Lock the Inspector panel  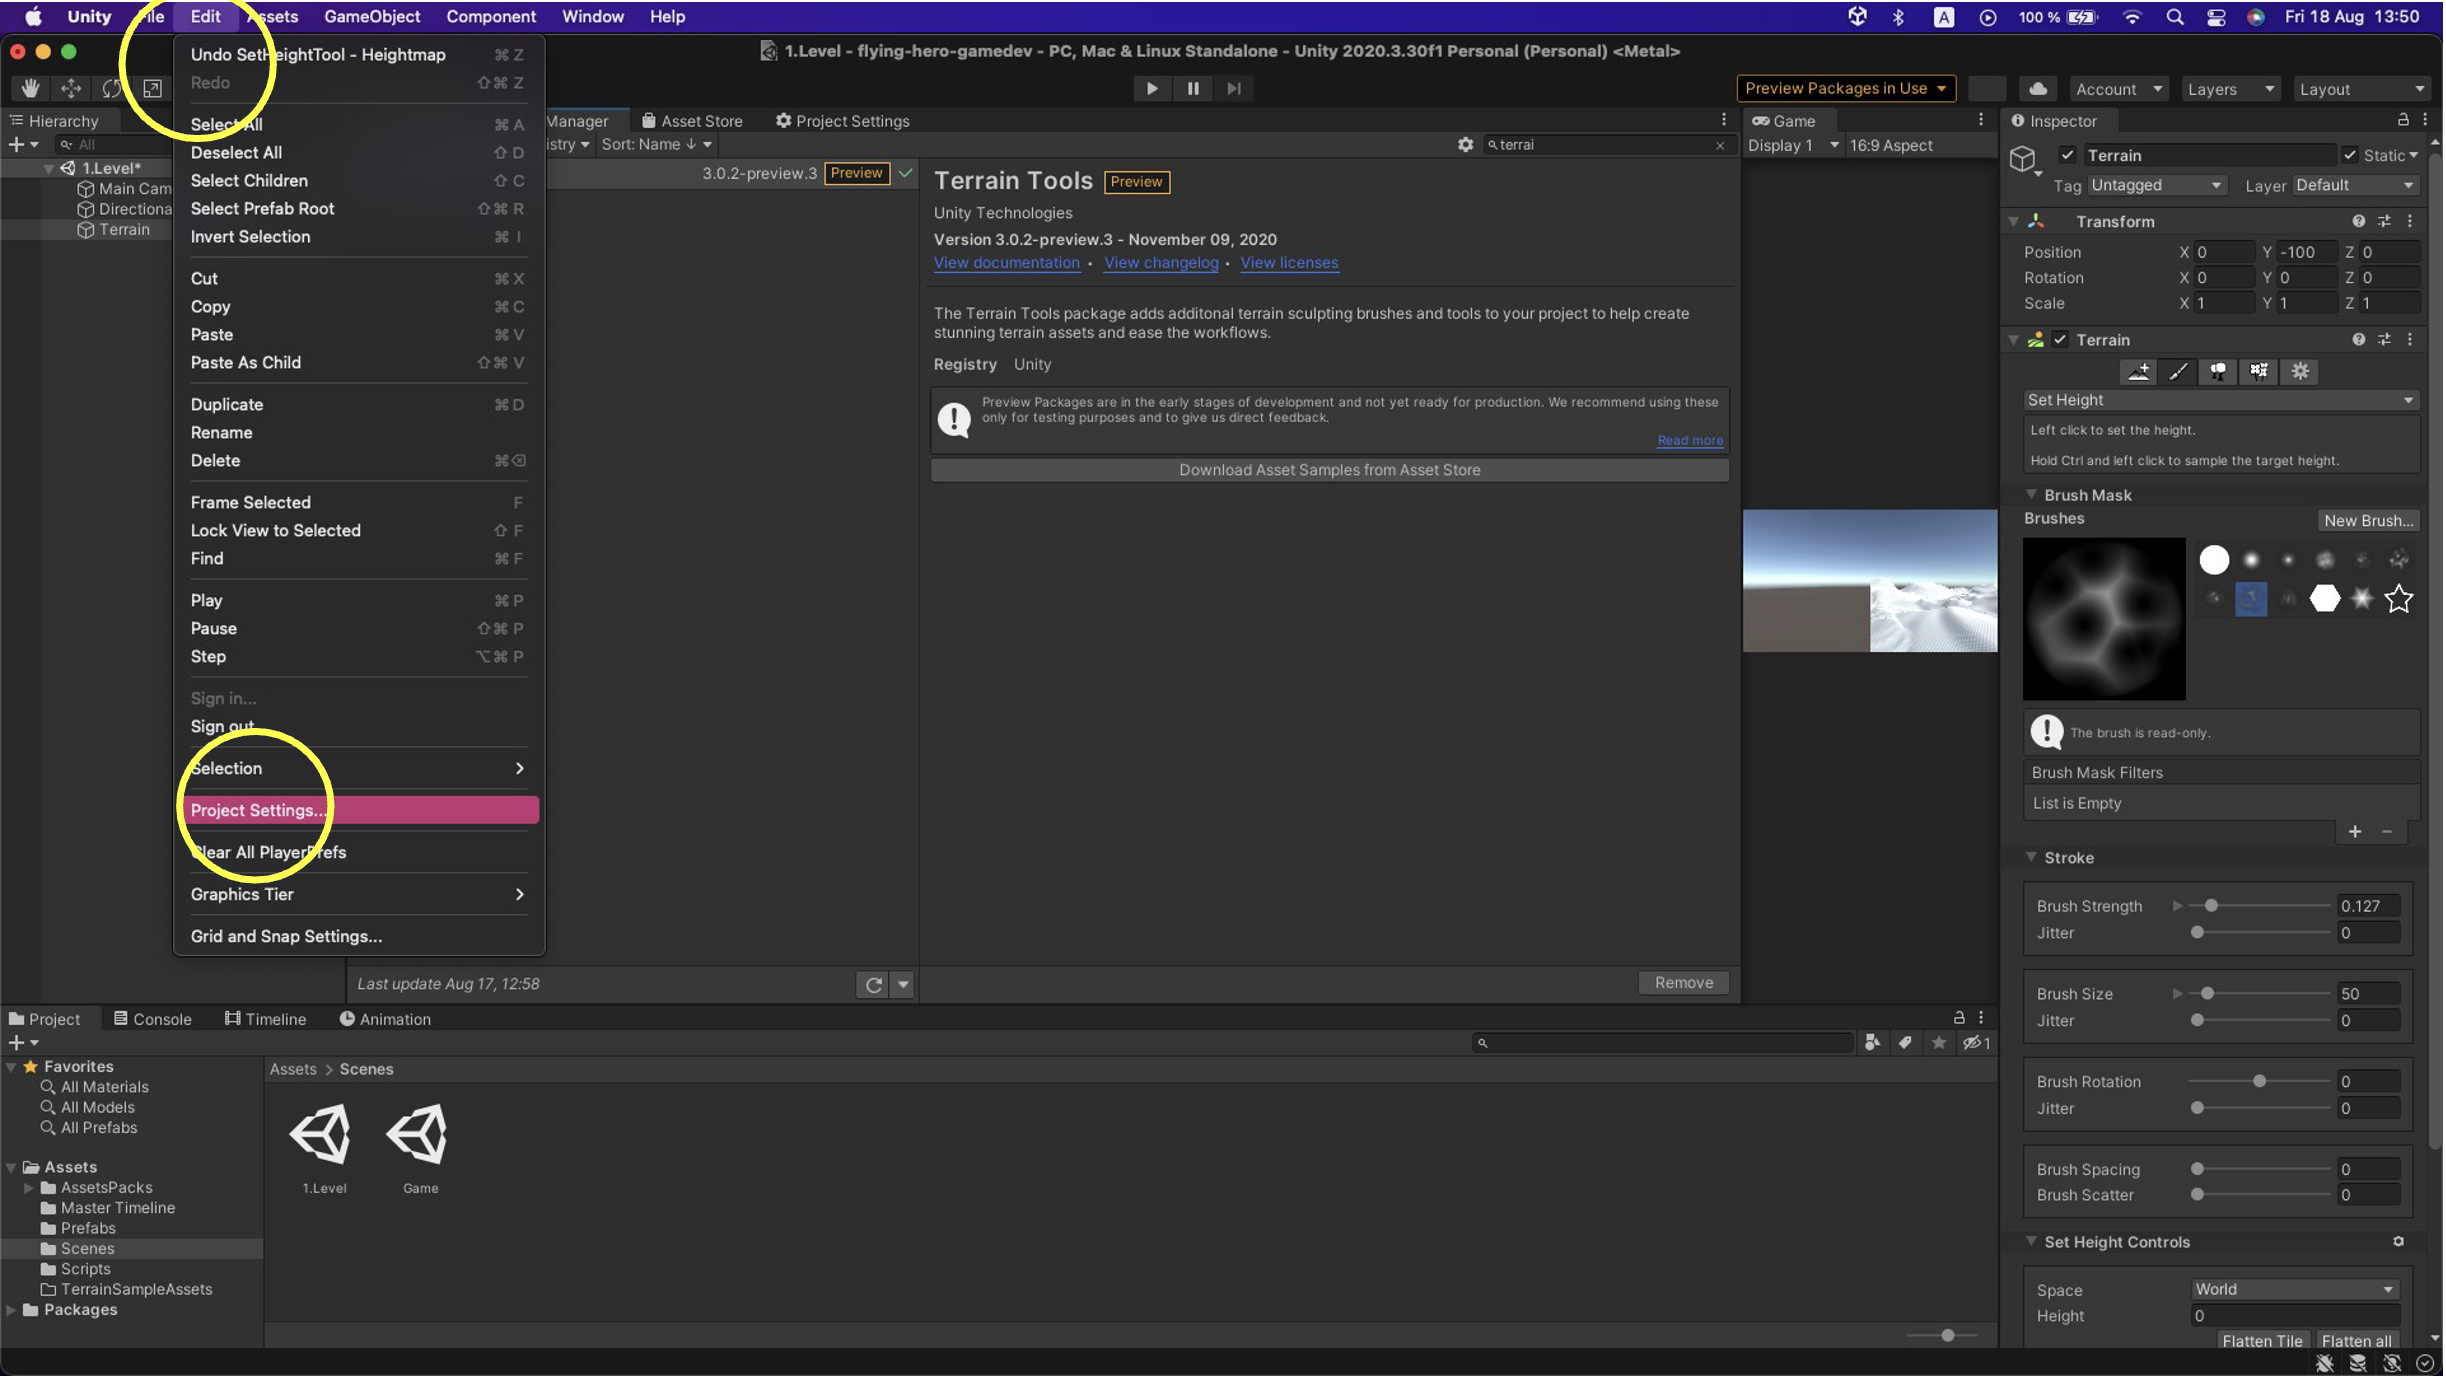pos(2403,120)
